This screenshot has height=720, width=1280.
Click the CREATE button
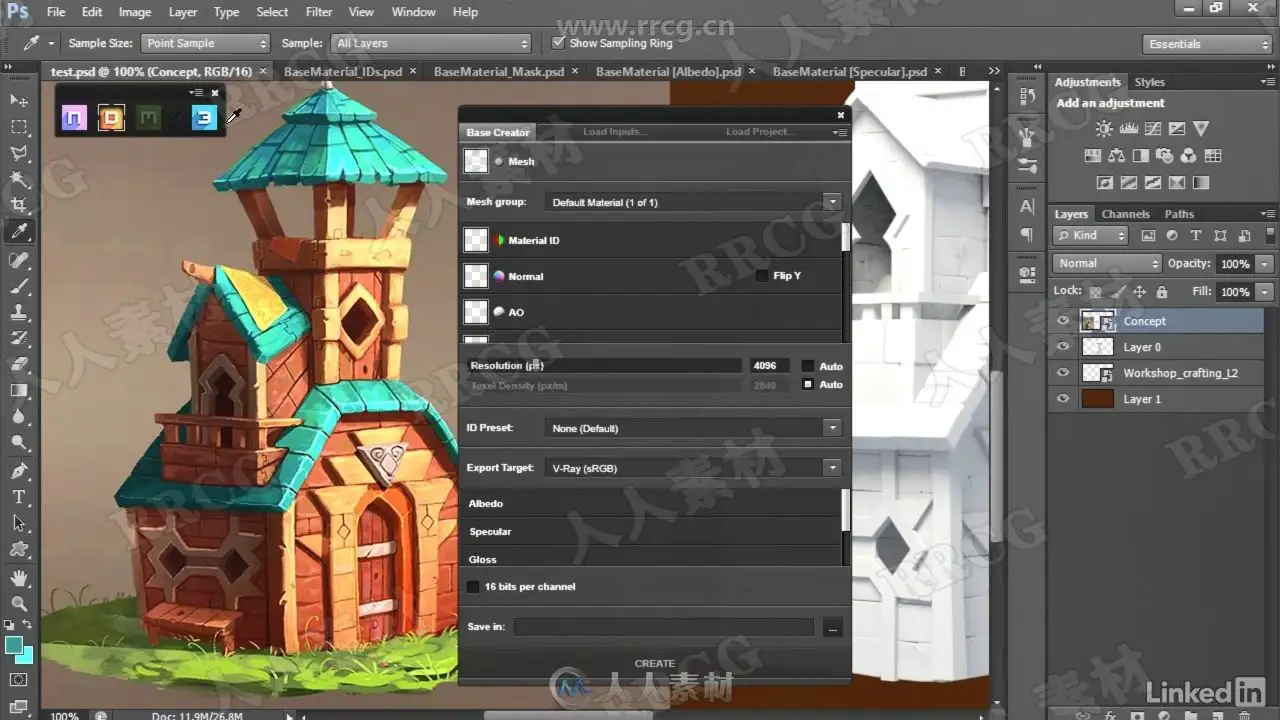pos(655,663)
